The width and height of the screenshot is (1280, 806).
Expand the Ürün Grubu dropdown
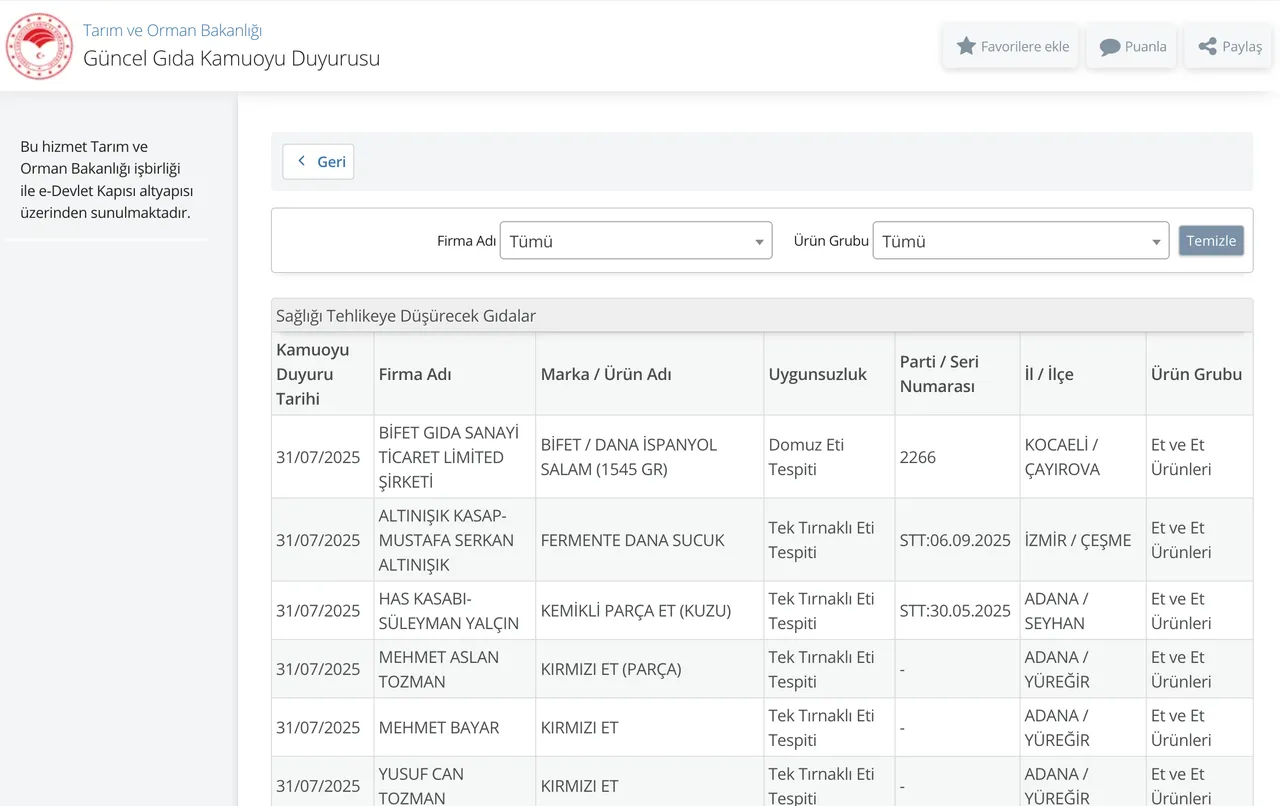1020,241
